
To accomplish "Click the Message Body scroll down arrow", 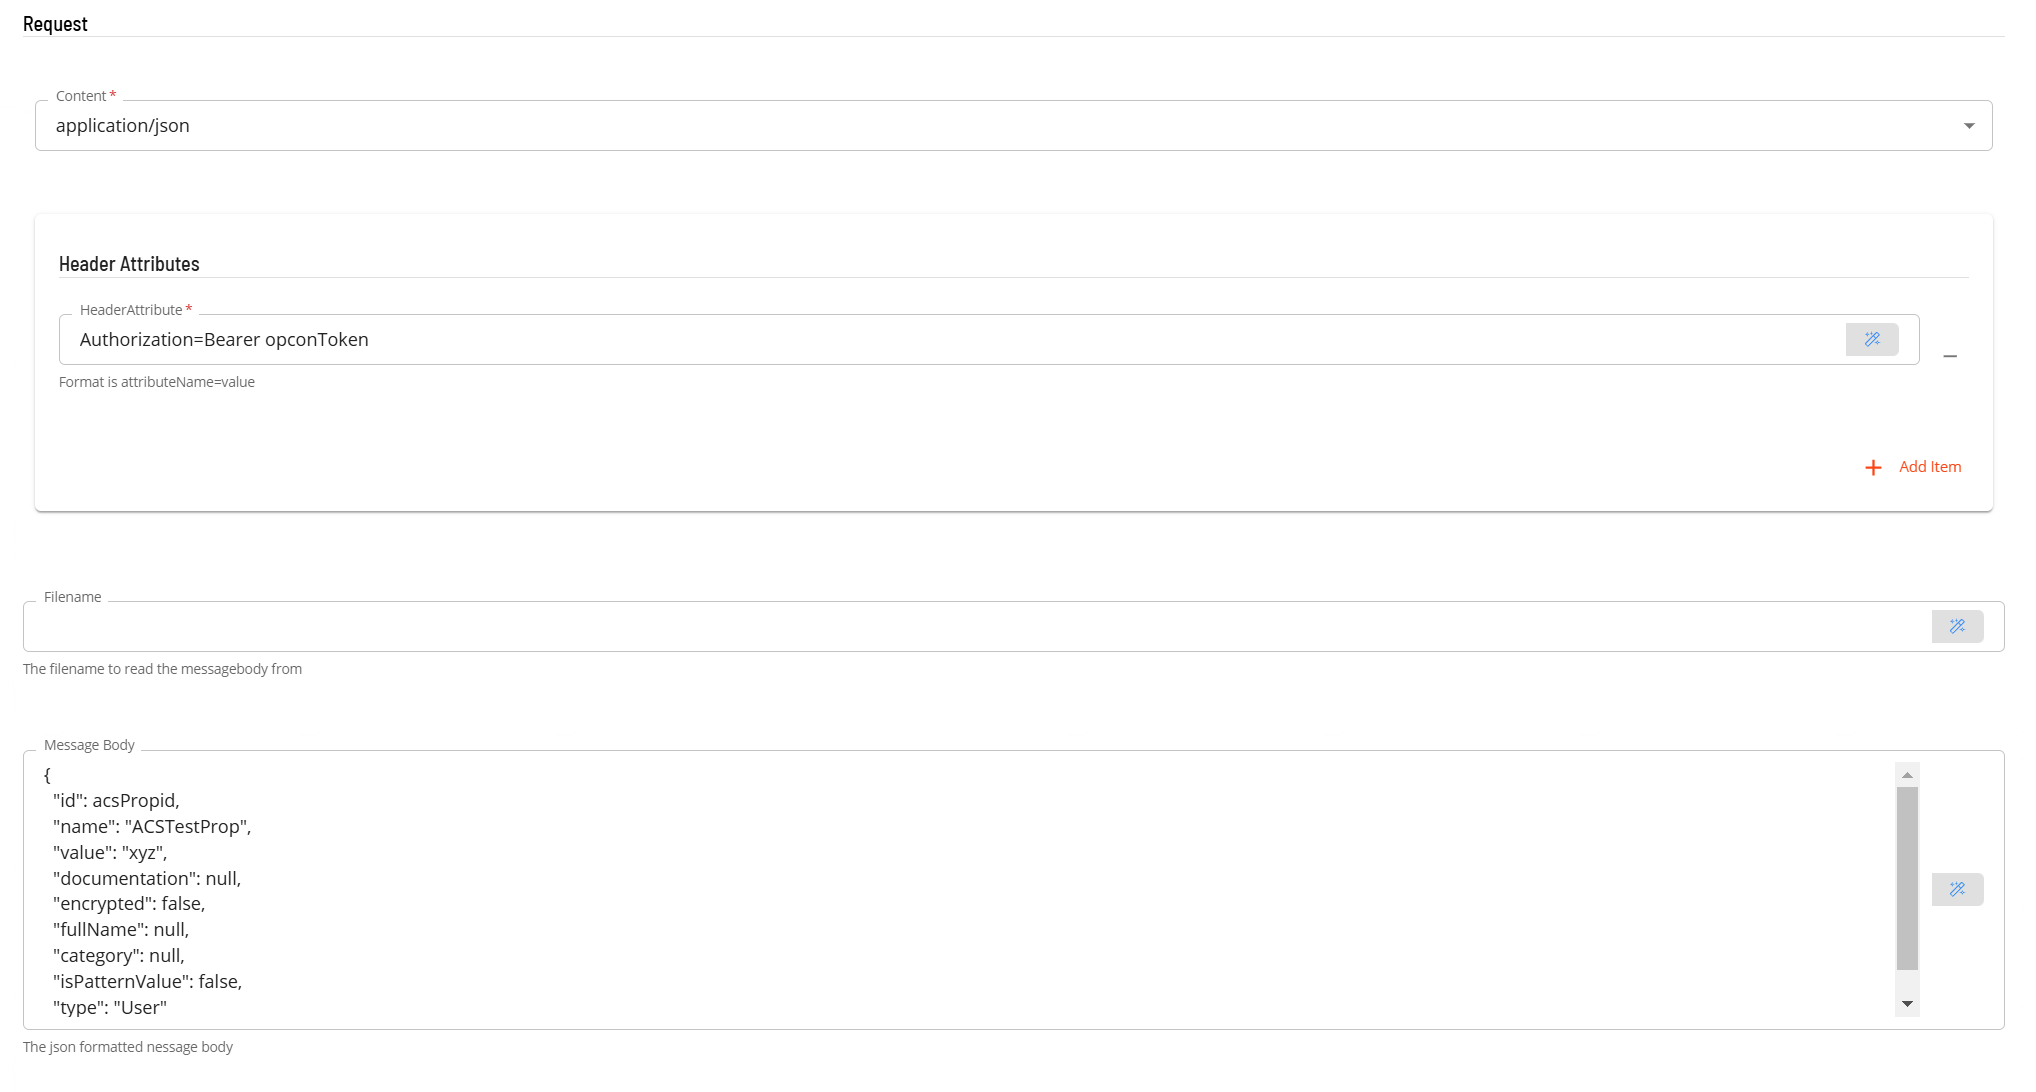I will pos(1907,1004).
